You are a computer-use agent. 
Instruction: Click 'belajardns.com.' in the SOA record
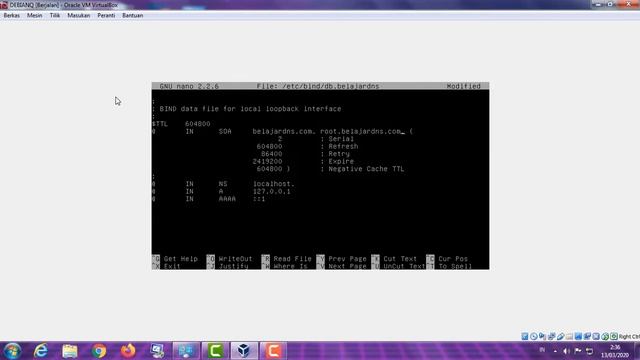284,131
